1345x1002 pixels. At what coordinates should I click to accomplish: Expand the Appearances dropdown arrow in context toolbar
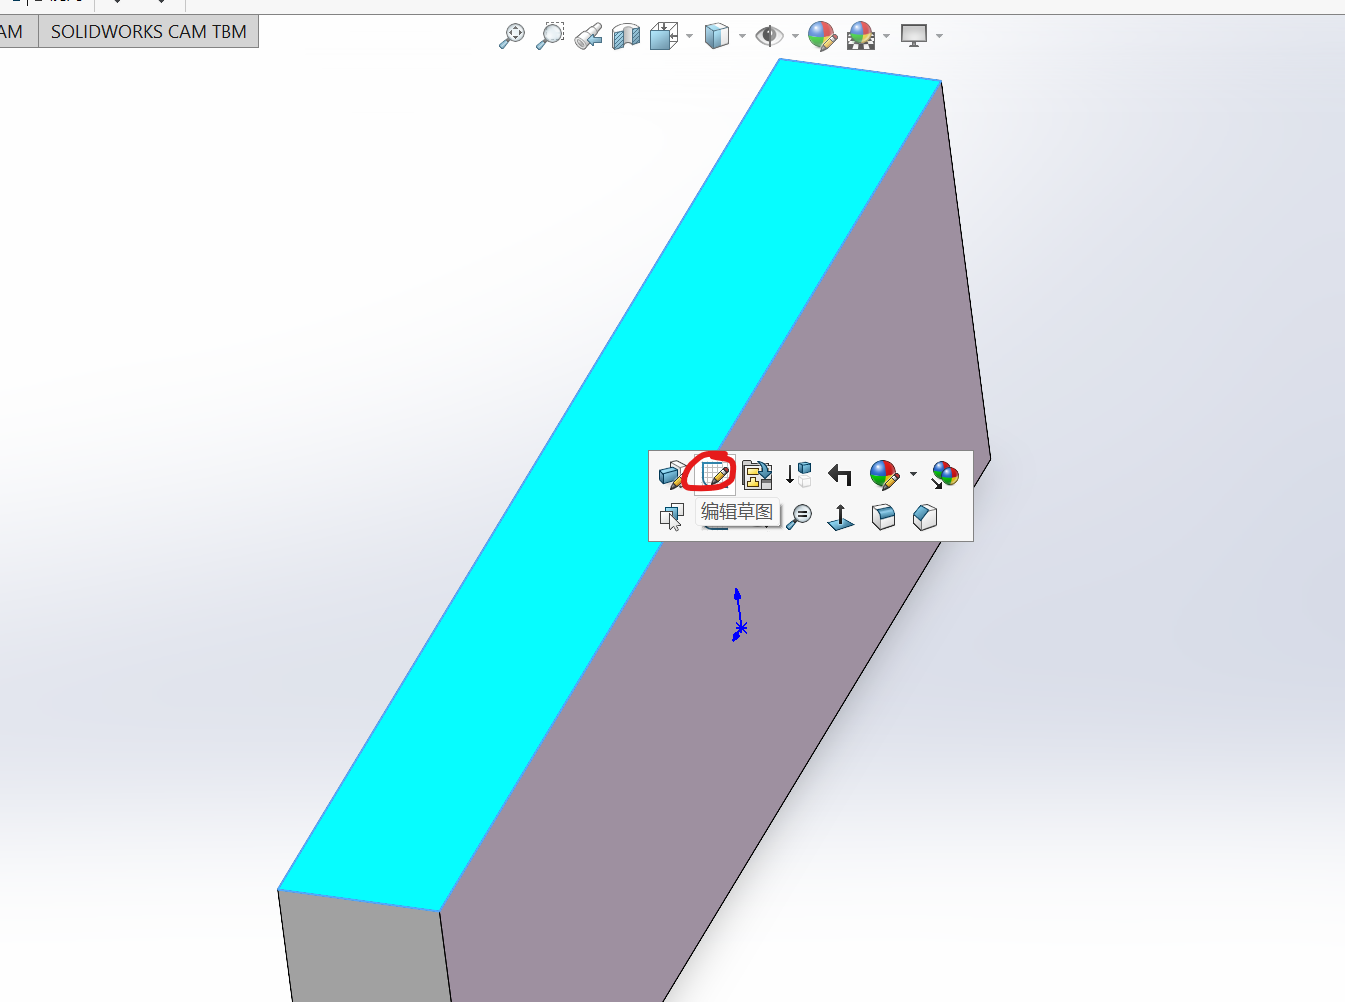913,475
